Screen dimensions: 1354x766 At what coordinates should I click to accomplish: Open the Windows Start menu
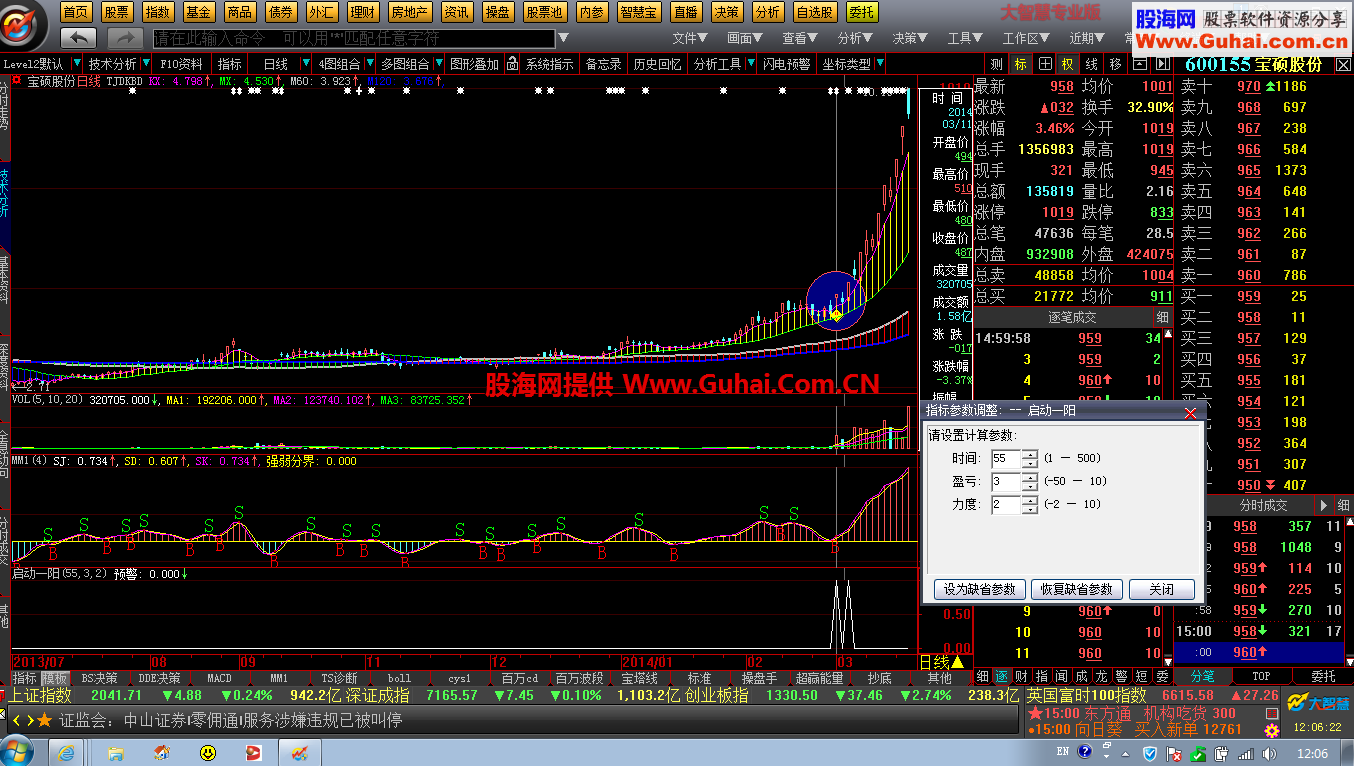click(x=17, y=751)
